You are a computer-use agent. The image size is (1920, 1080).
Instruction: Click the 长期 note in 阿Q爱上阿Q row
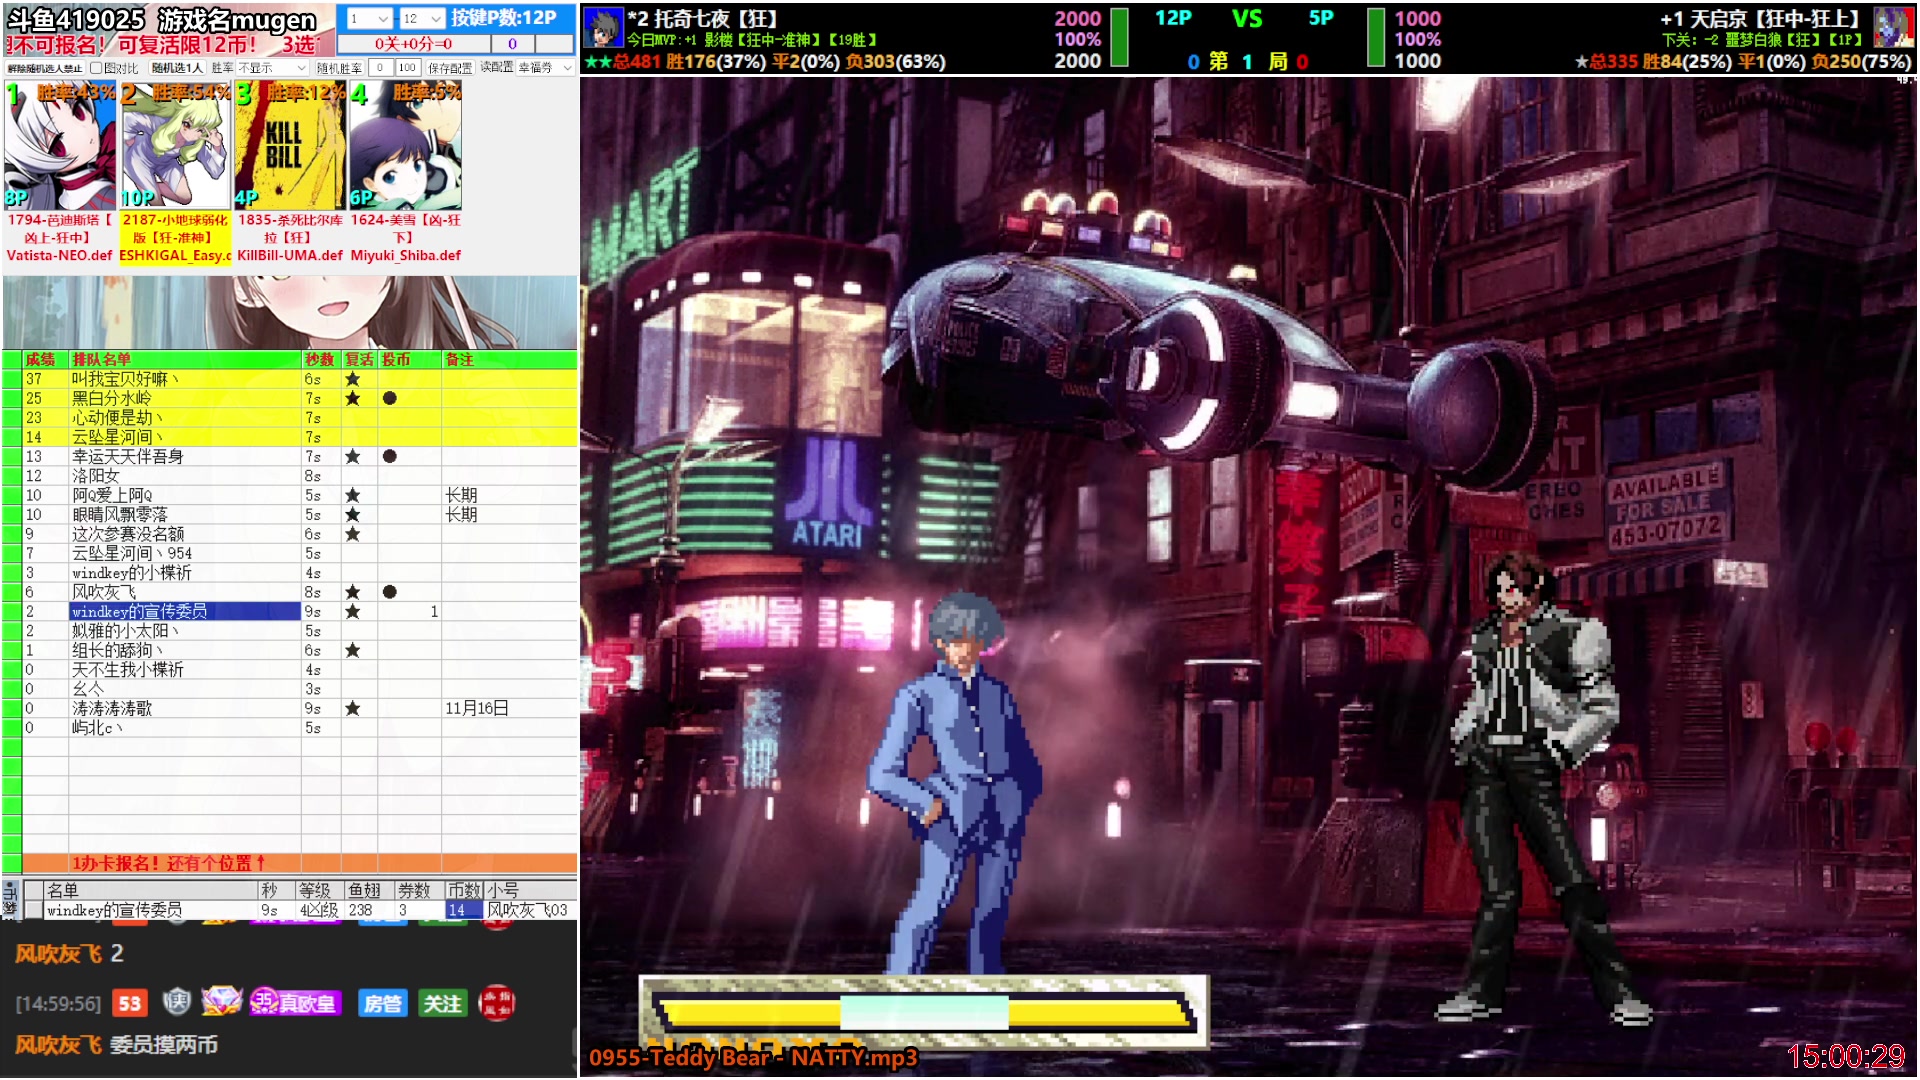tap(461, 495)
